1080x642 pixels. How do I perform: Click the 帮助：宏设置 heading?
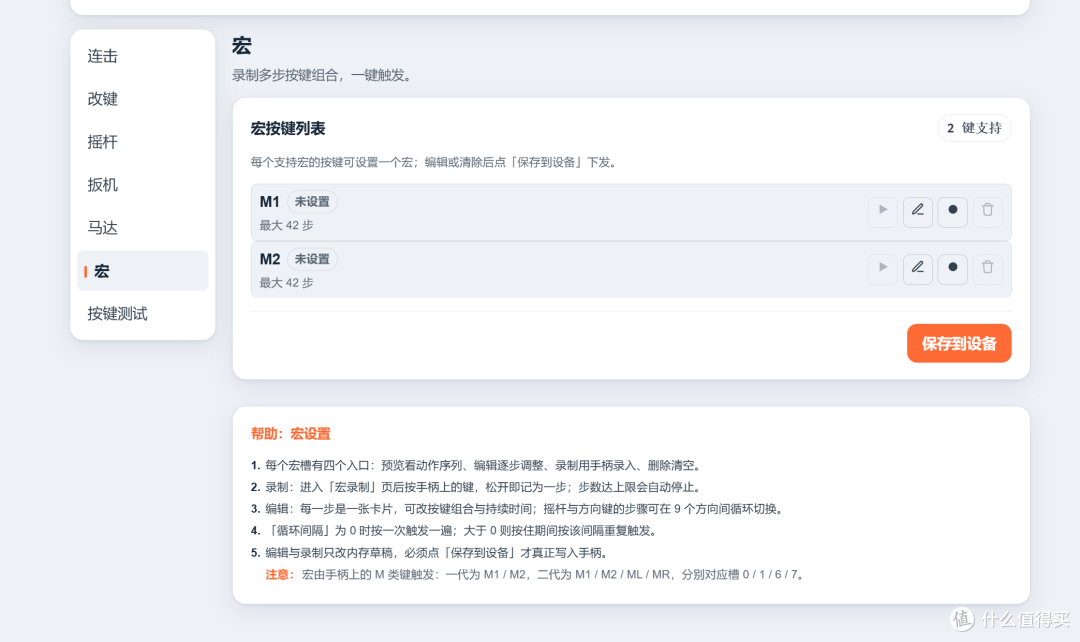(291, 434)
